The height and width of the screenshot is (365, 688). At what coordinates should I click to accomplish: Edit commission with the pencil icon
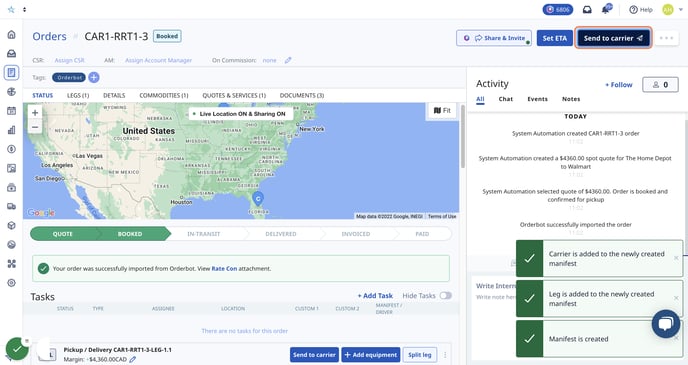pos(288,60)
